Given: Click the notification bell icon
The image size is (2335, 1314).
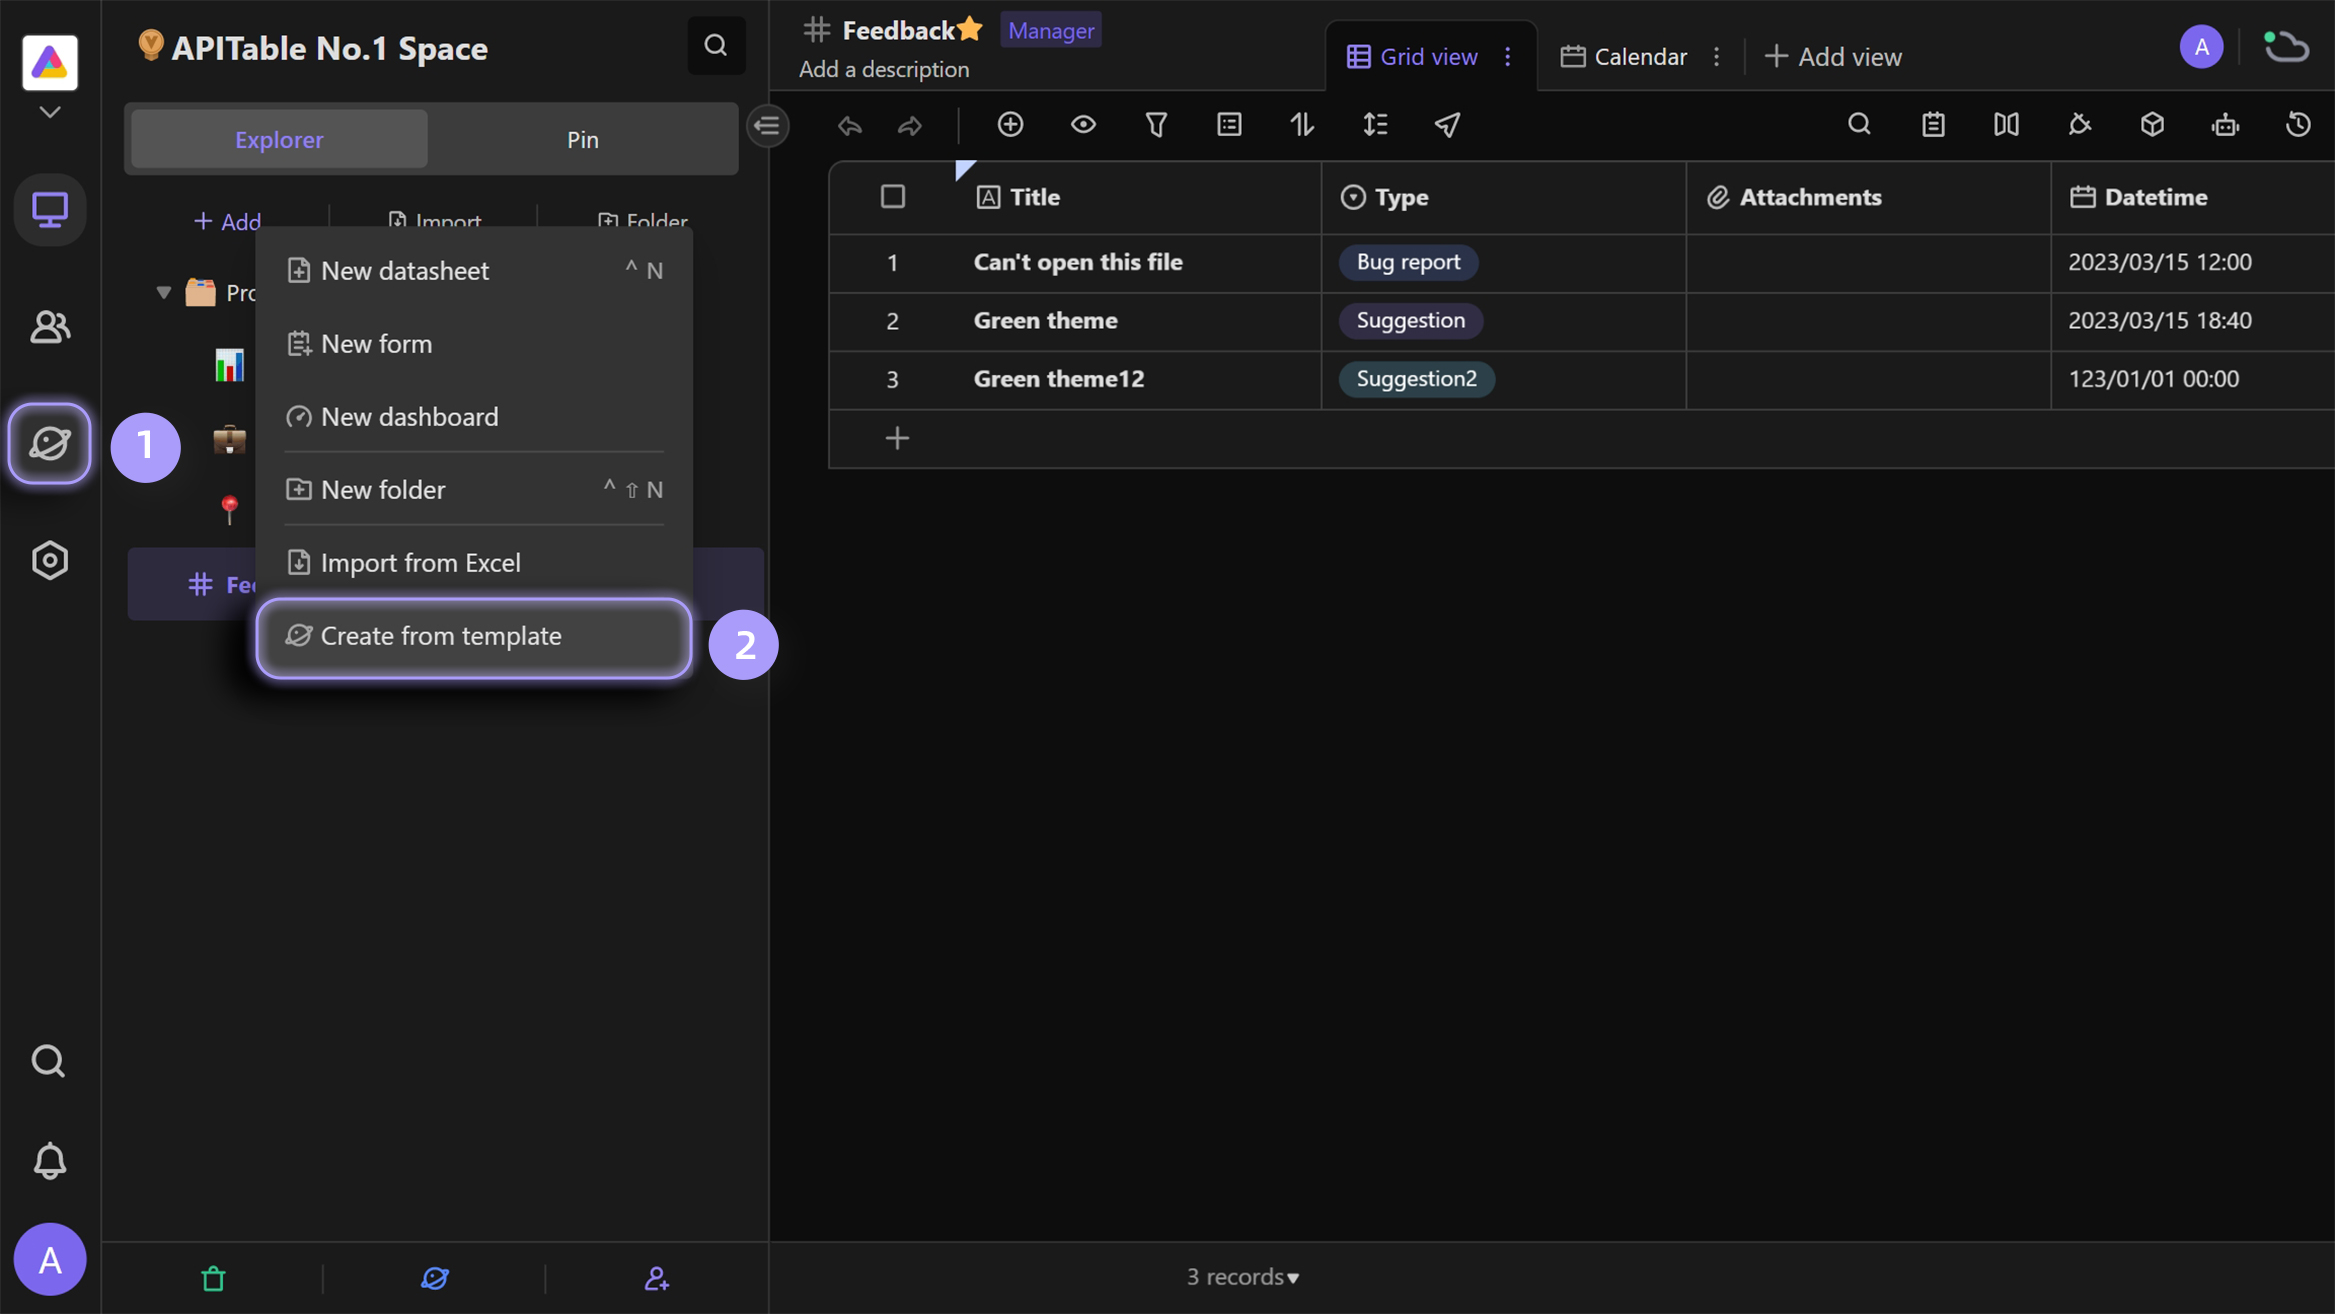Looking at the screenshot, I should [x=48, y=1162].
